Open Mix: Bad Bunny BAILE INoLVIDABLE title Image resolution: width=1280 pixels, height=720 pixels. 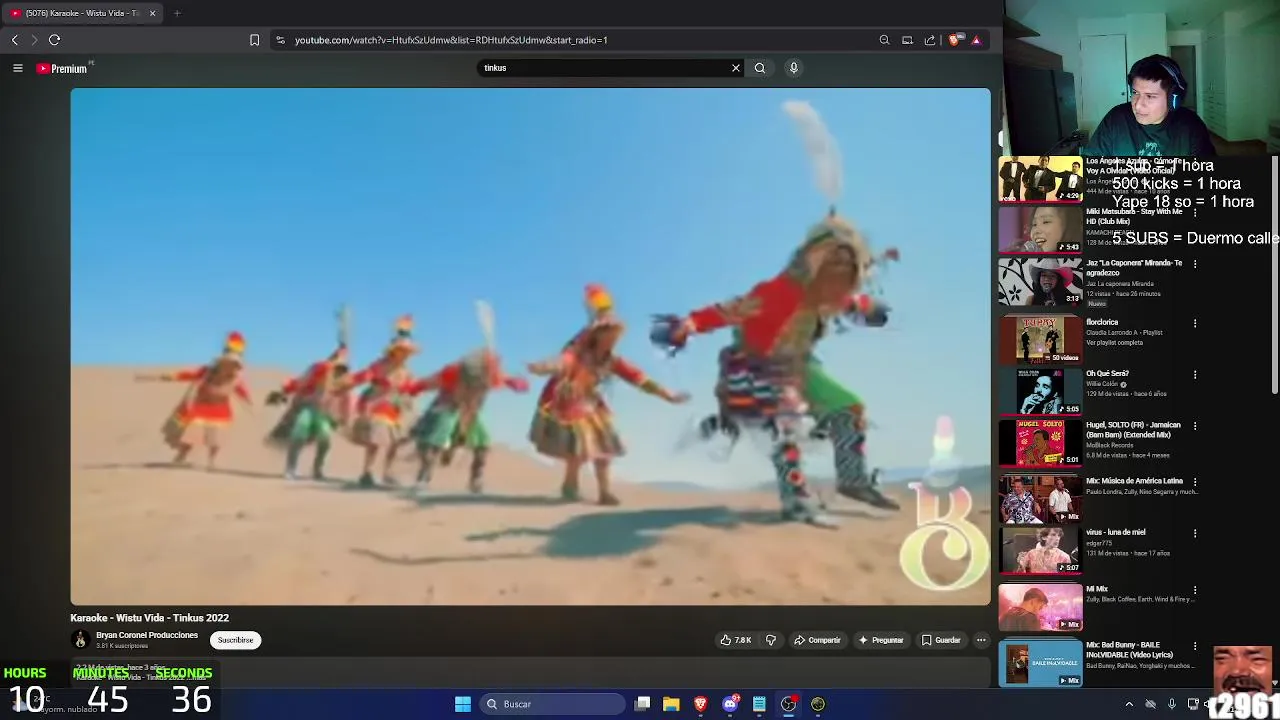coord(1130,650)
